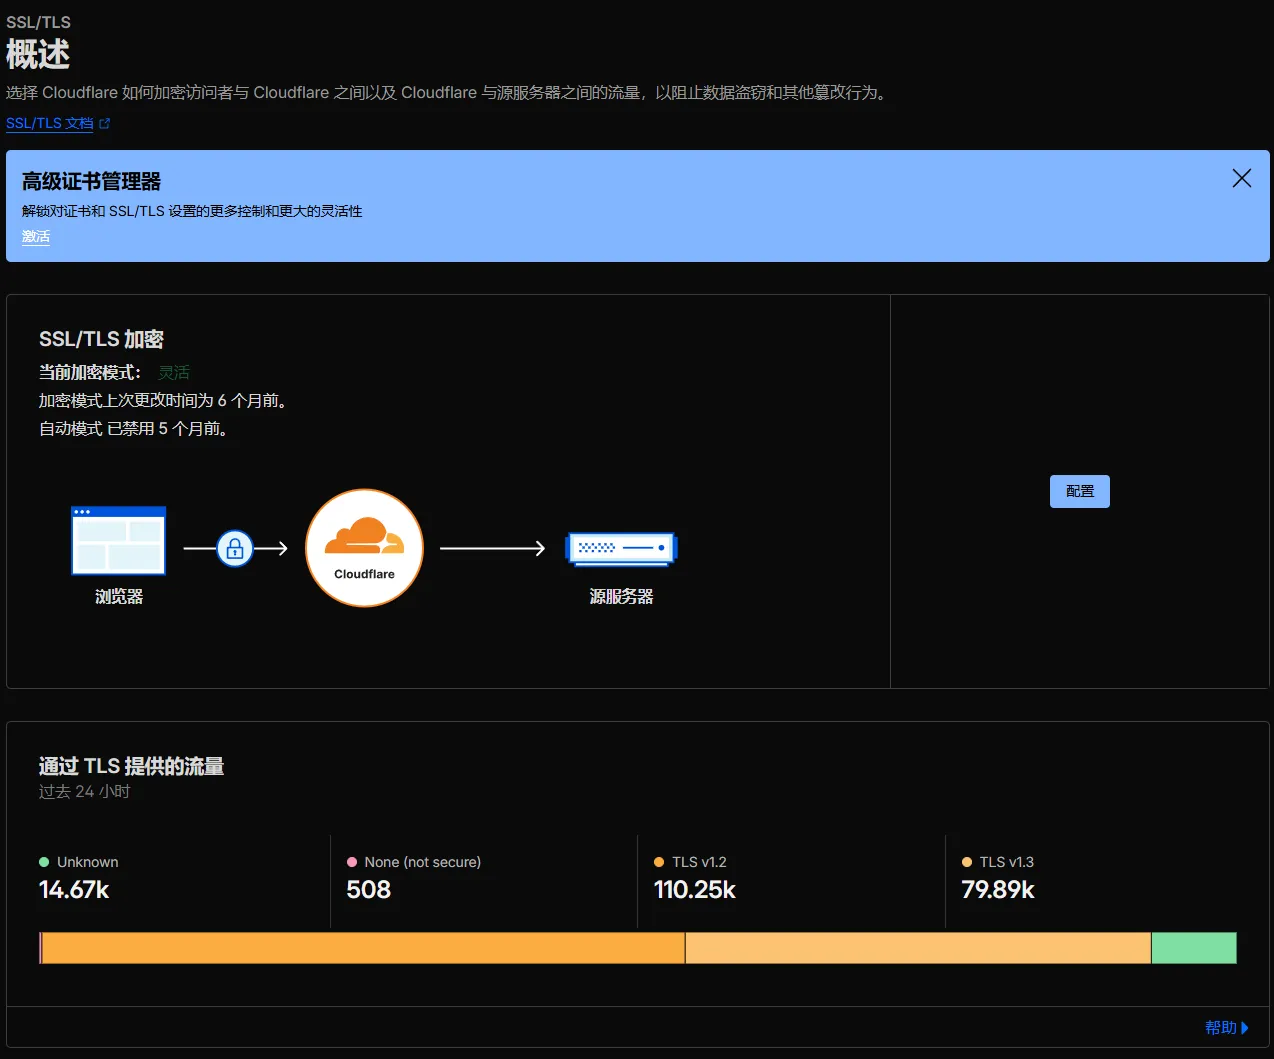Click external link icon beside SSL/TLS 文档

click(105, 124)
